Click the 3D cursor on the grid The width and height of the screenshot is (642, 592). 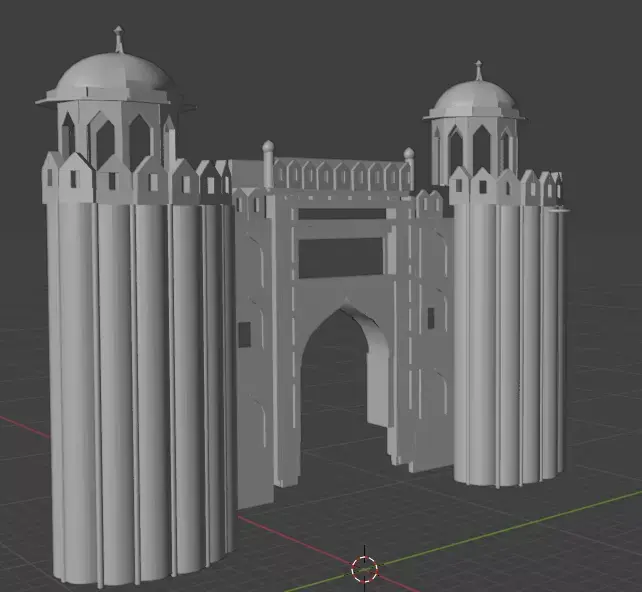[x=364, y=569]
